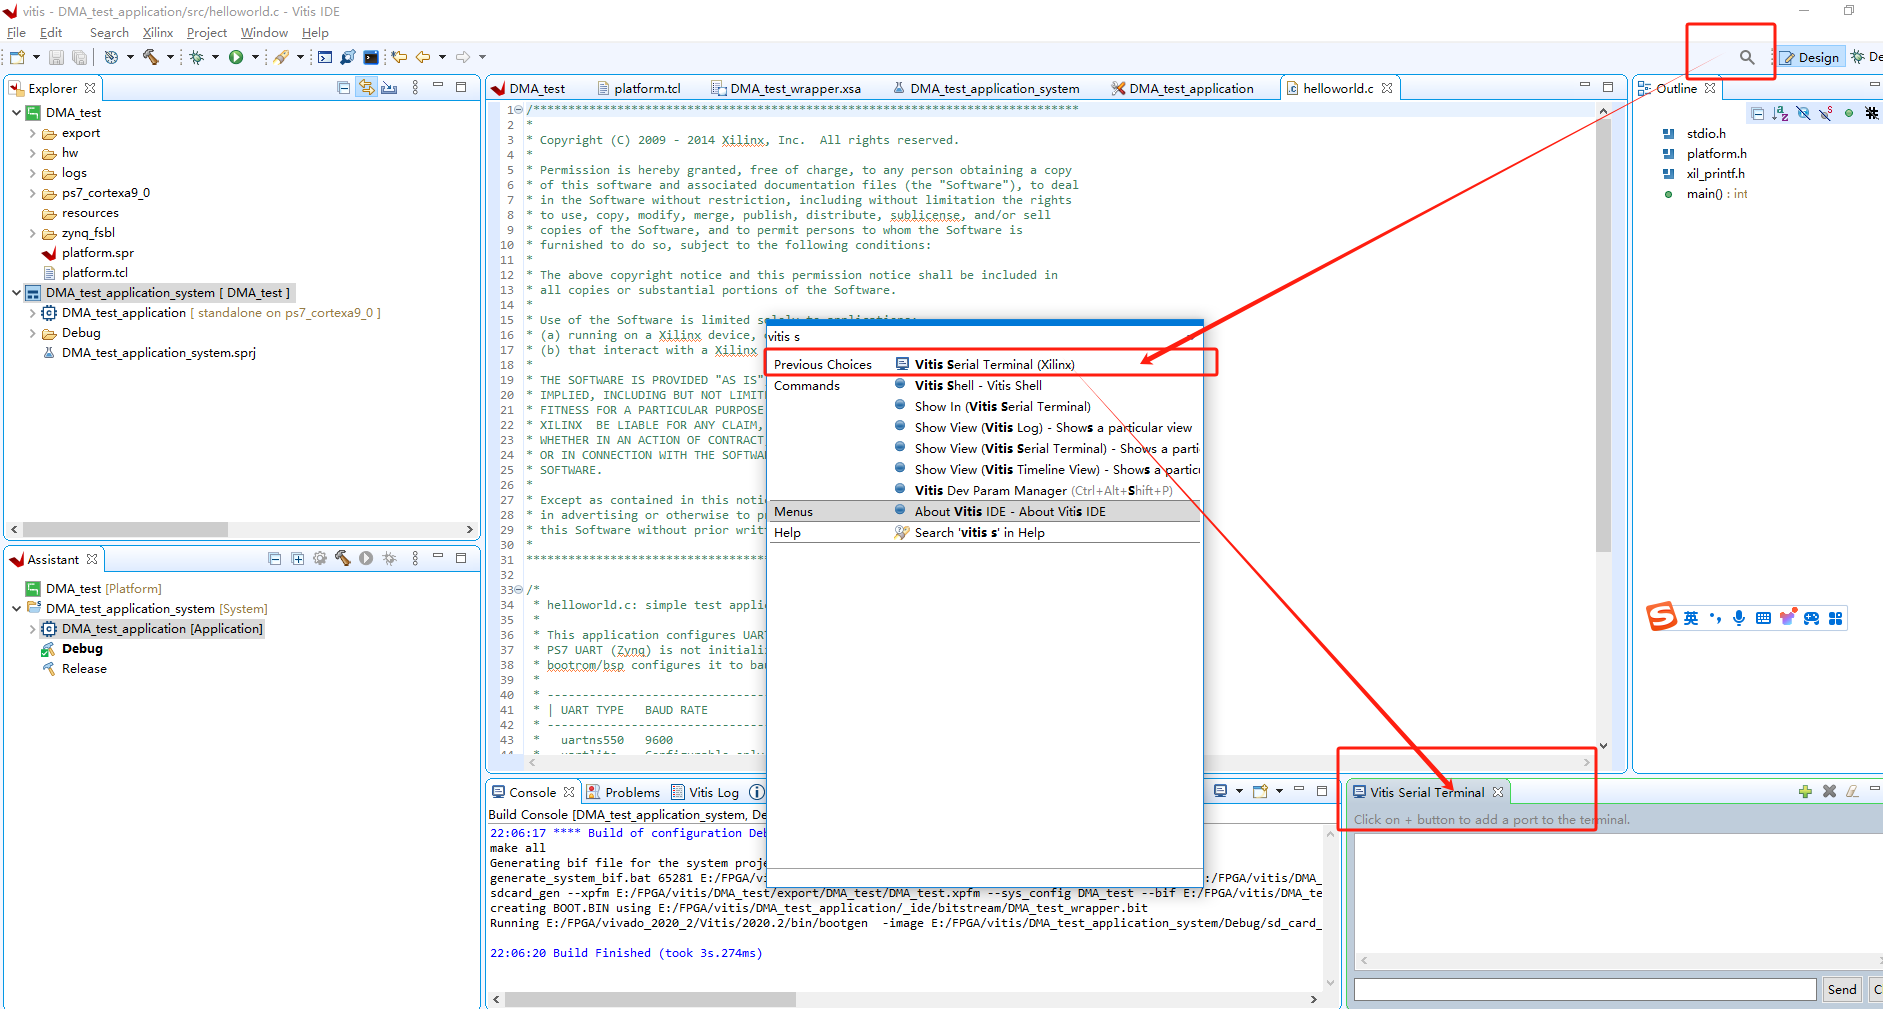Close the helloworld.c editor tab
1883x1009 pixels.
1387,88
